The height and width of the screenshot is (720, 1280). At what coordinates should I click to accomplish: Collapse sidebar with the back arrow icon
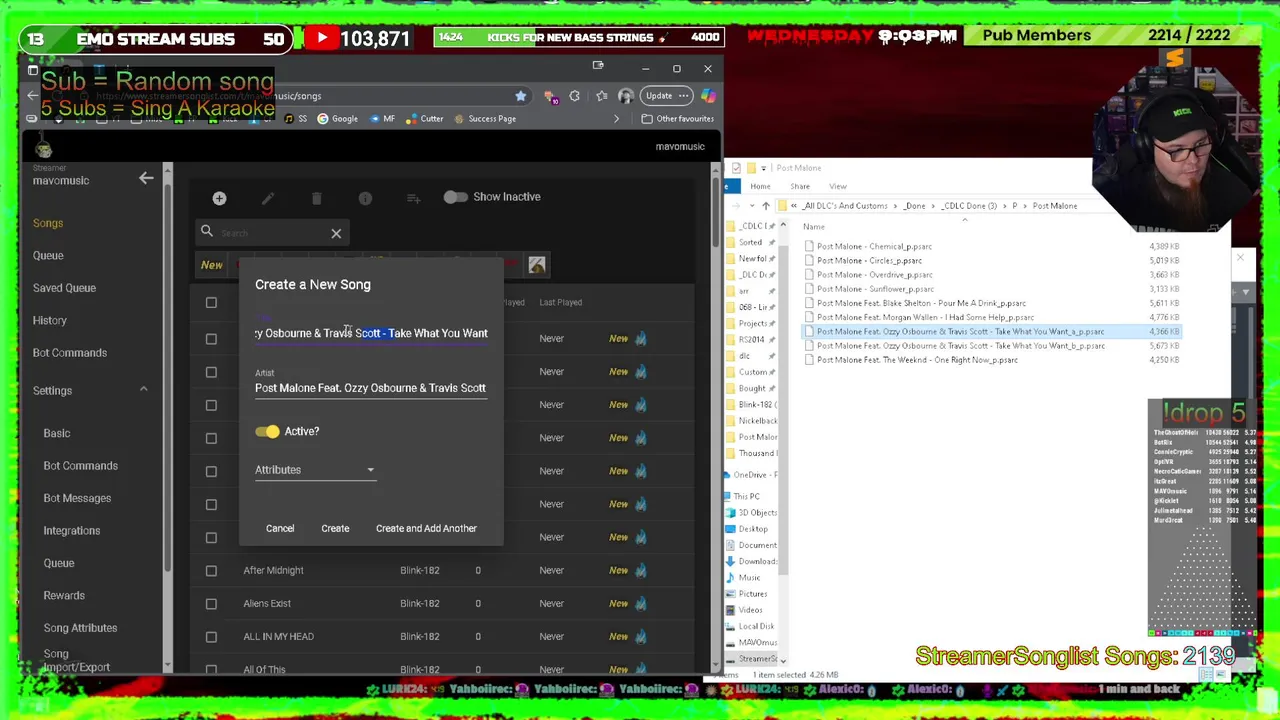[x=146, y=178]
